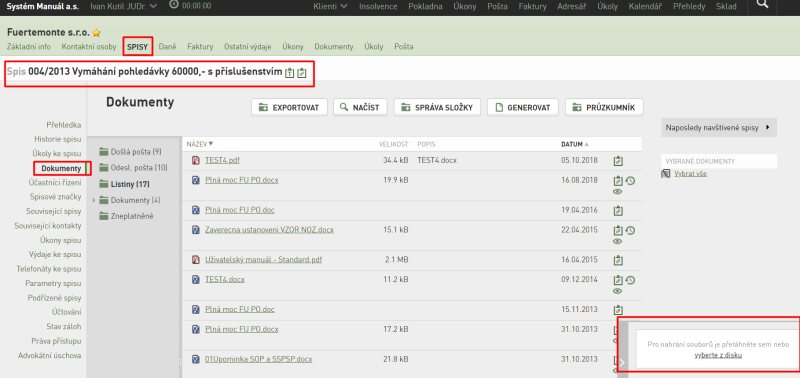Open the Klienti dropdown menu

331,6
